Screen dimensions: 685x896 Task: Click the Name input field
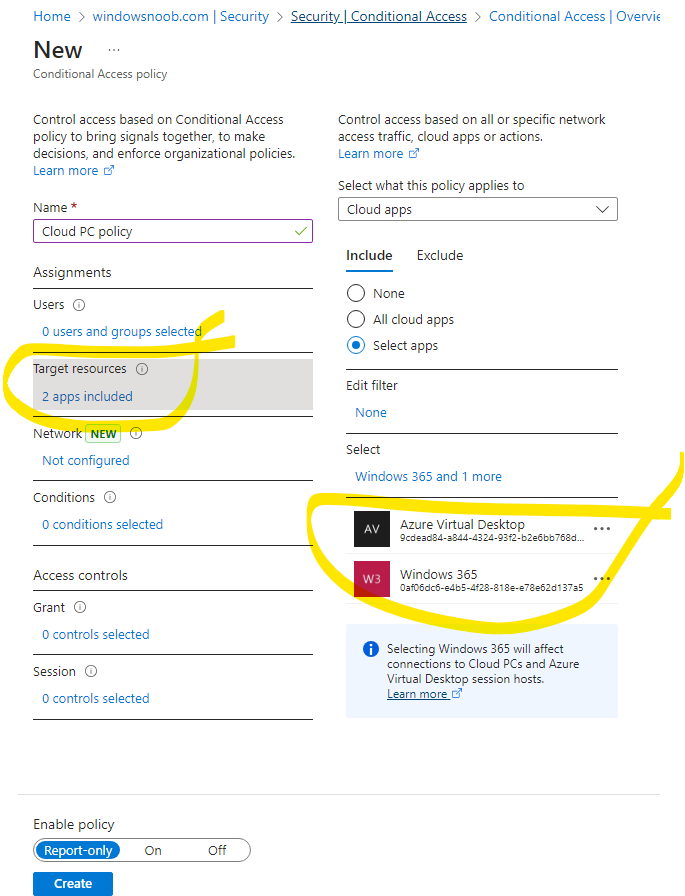(173, 231)
